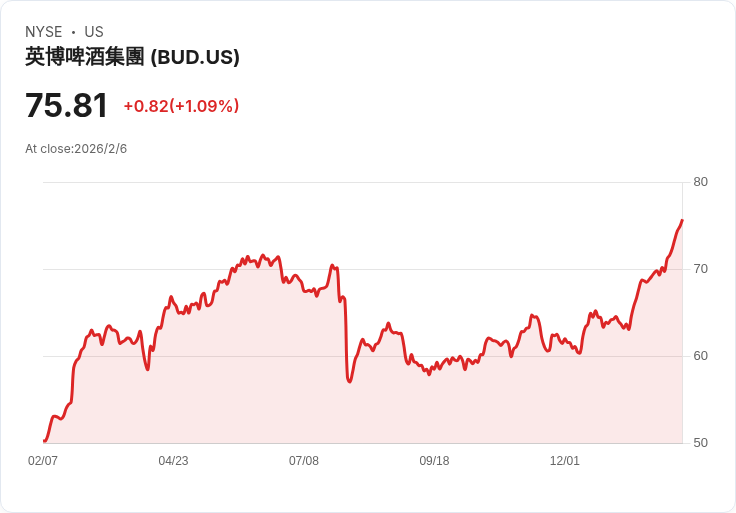Select the 12/01 x-axis date label

click(565, 461)
